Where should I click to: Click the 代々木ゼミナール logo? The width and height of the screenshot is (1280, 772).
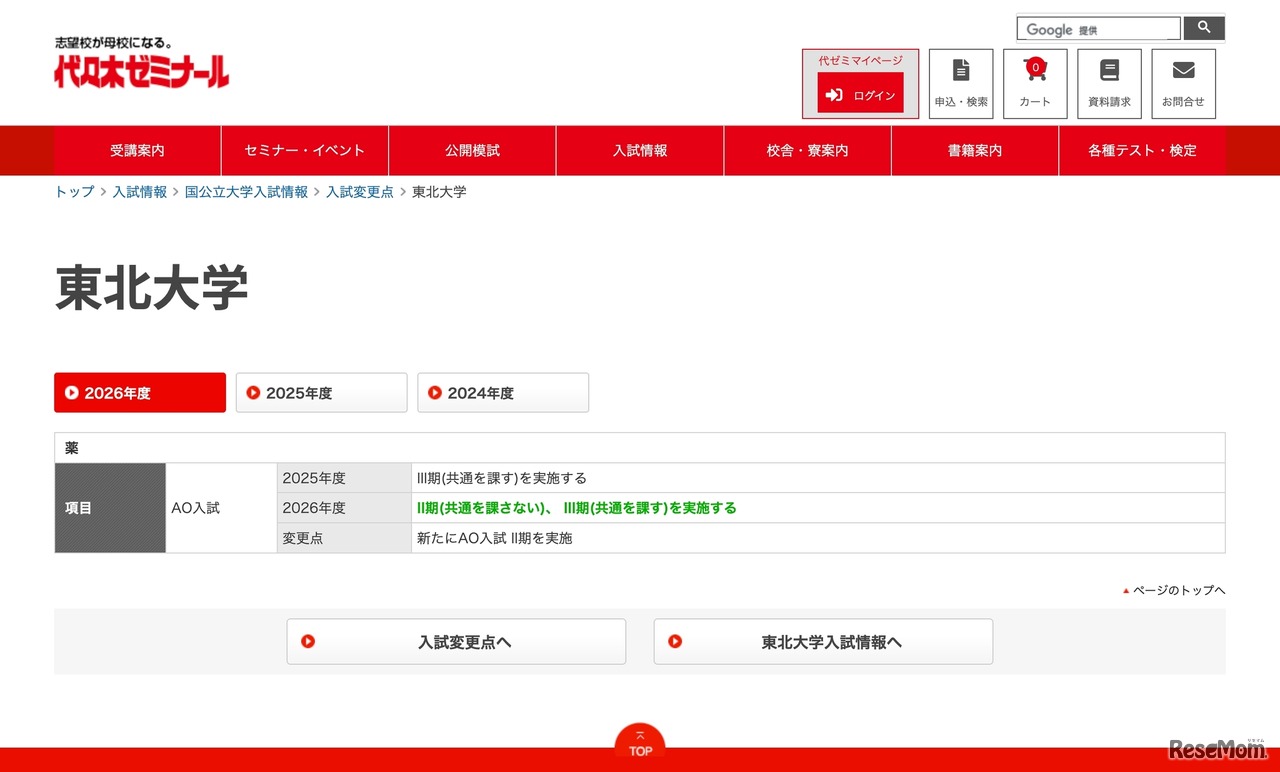click(x=141, y=70)
